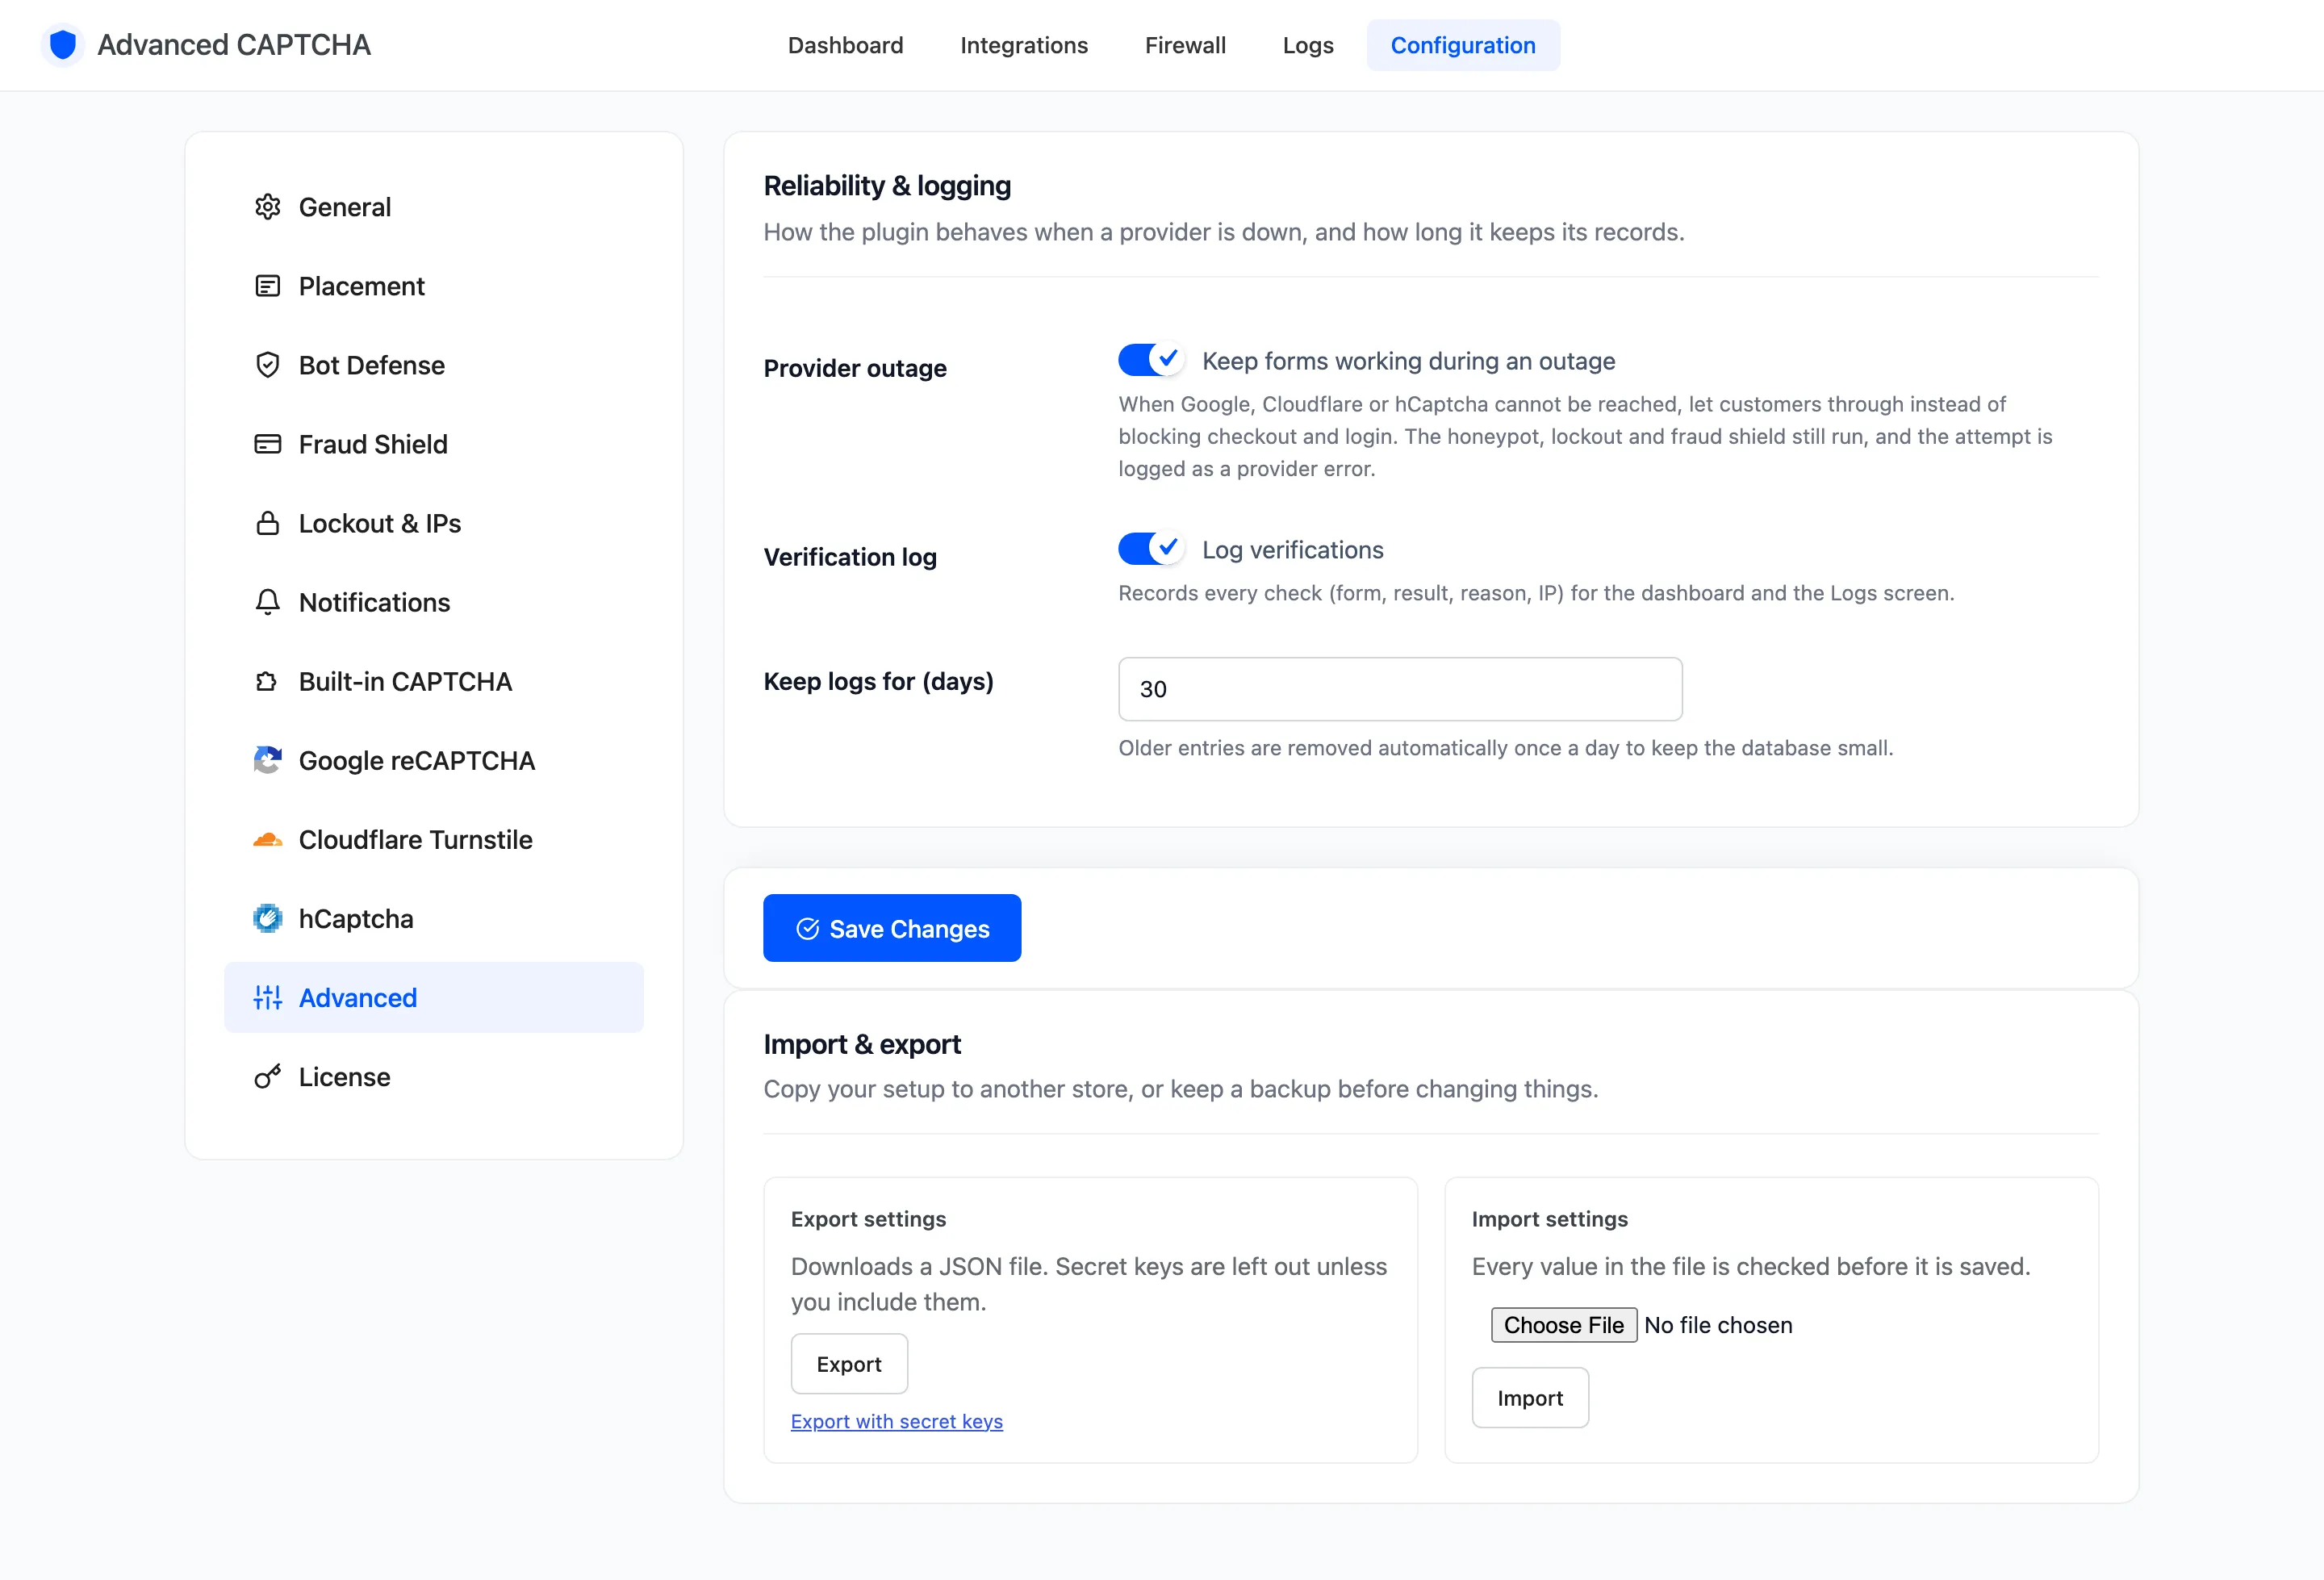This screenshot has width=2324, height=1580.
Task: Select the Configuration tab
Action: tap(1462, 45)
